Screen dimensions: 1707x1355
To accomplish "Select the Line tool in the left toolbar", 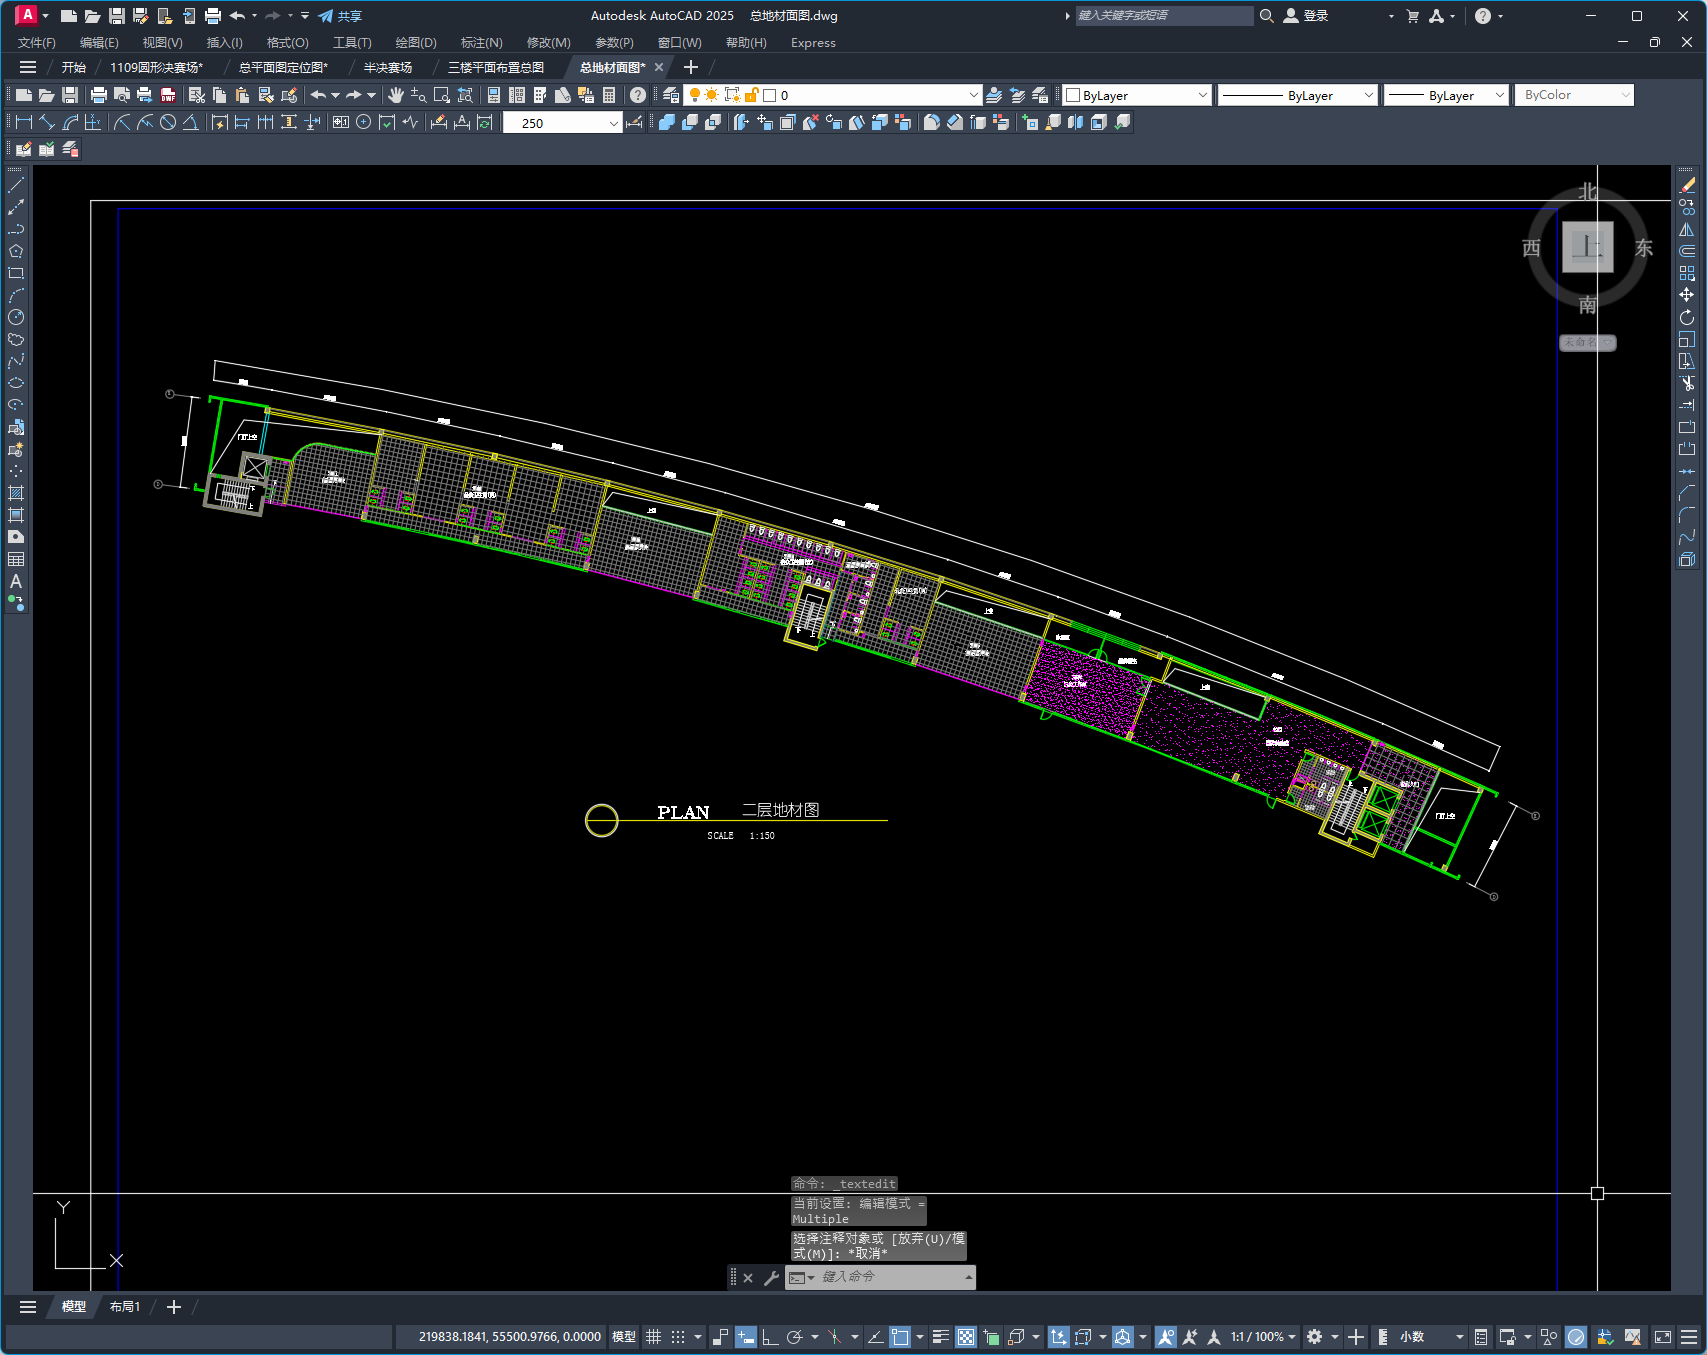I will click(16, 185).
